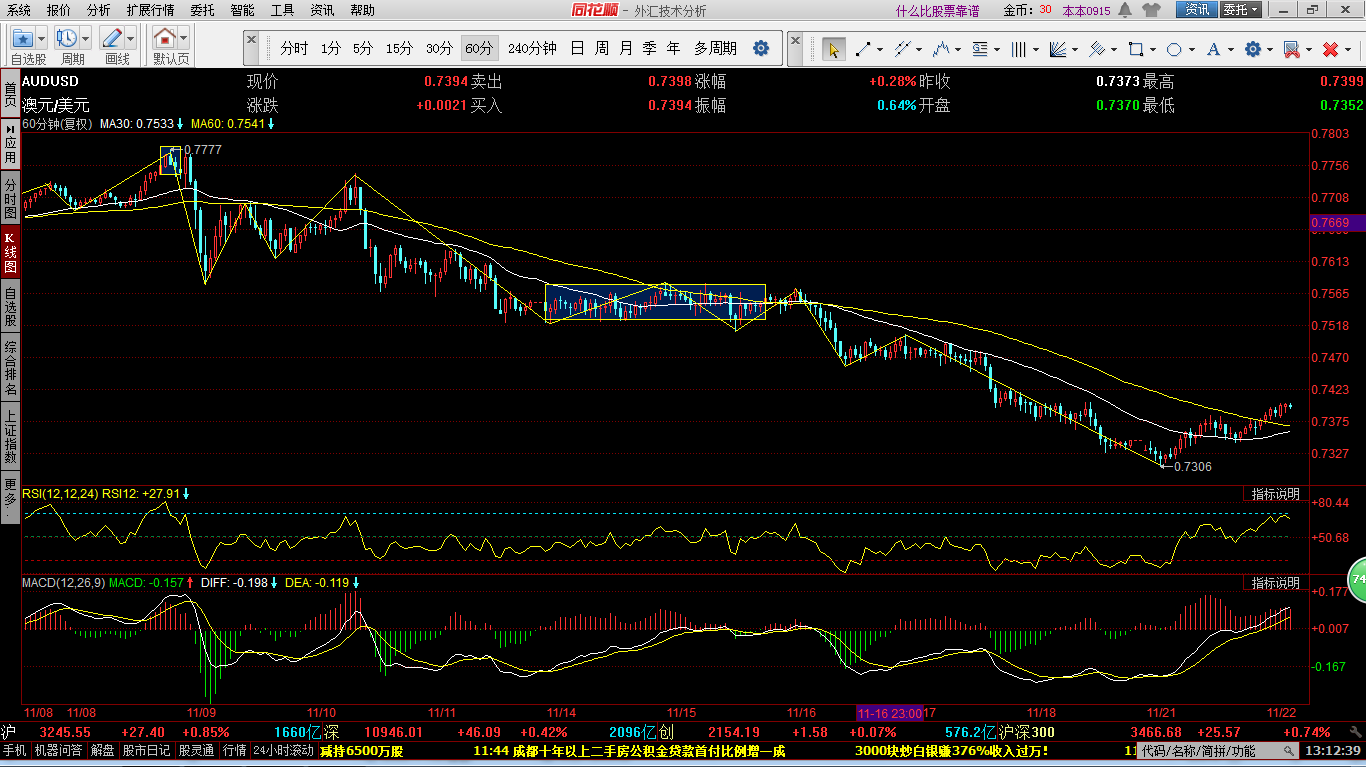The image size is (1366, 767).
Task: Open the 分析 menu
Action: coord(99,10)
